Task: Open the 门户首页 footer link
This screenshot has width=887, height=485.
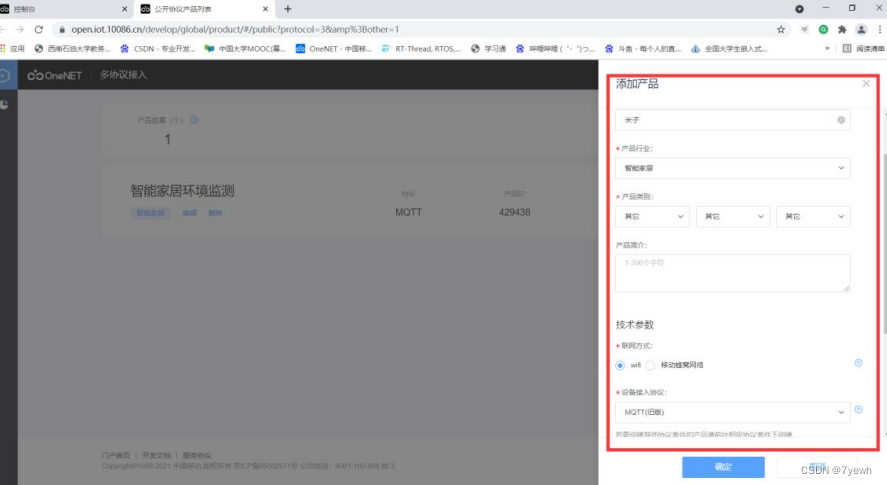Action: [x=116, y=455]
